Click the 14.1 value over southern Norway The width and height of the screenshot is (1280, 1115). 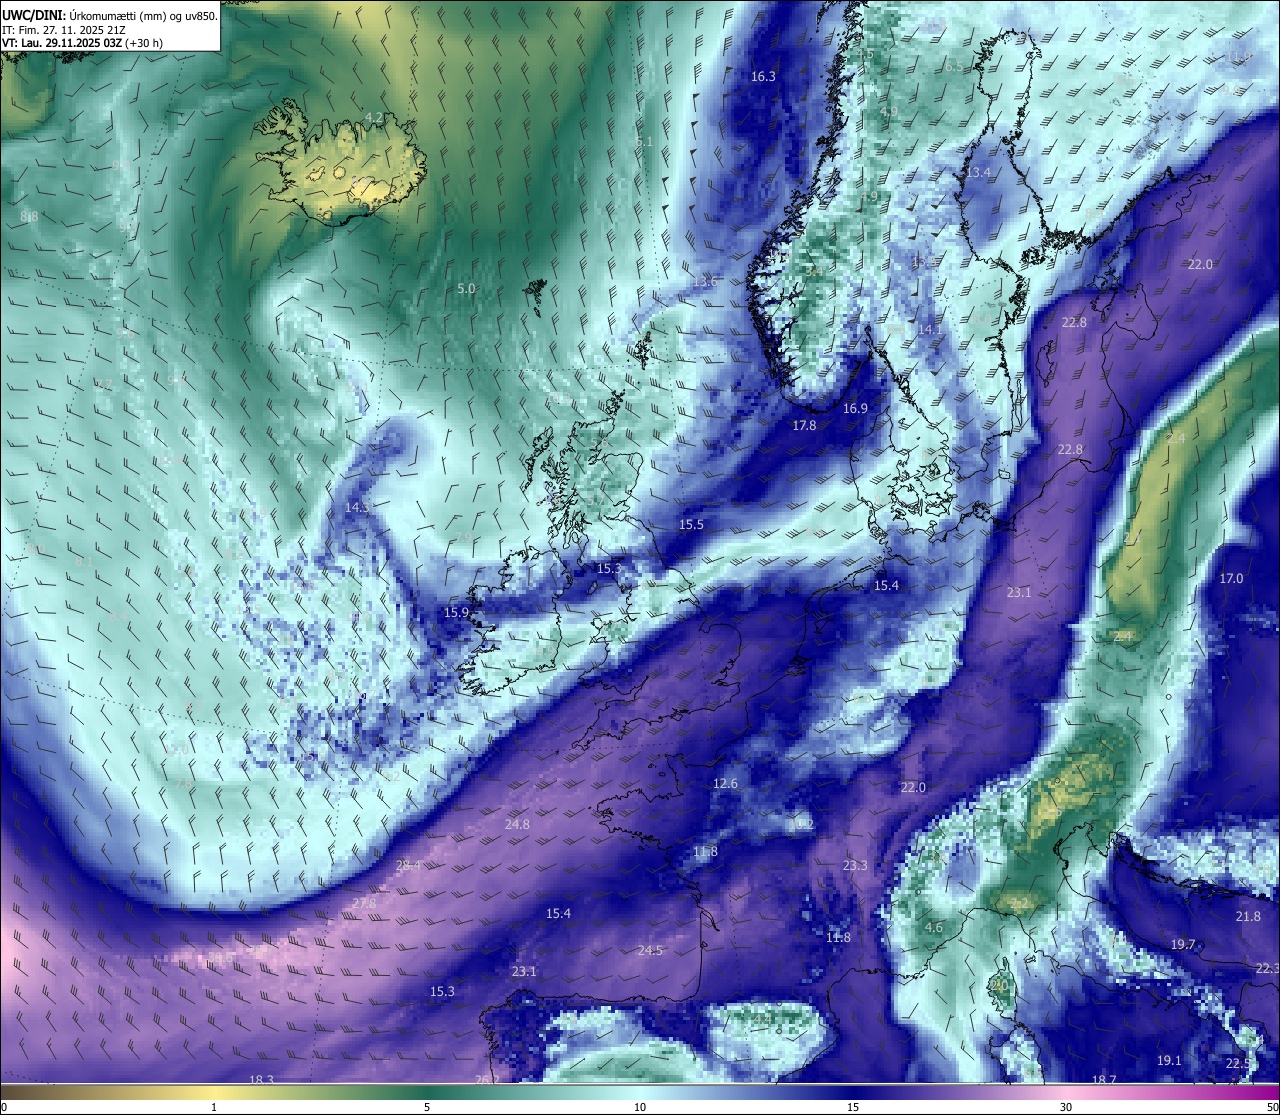pos(930,329)
